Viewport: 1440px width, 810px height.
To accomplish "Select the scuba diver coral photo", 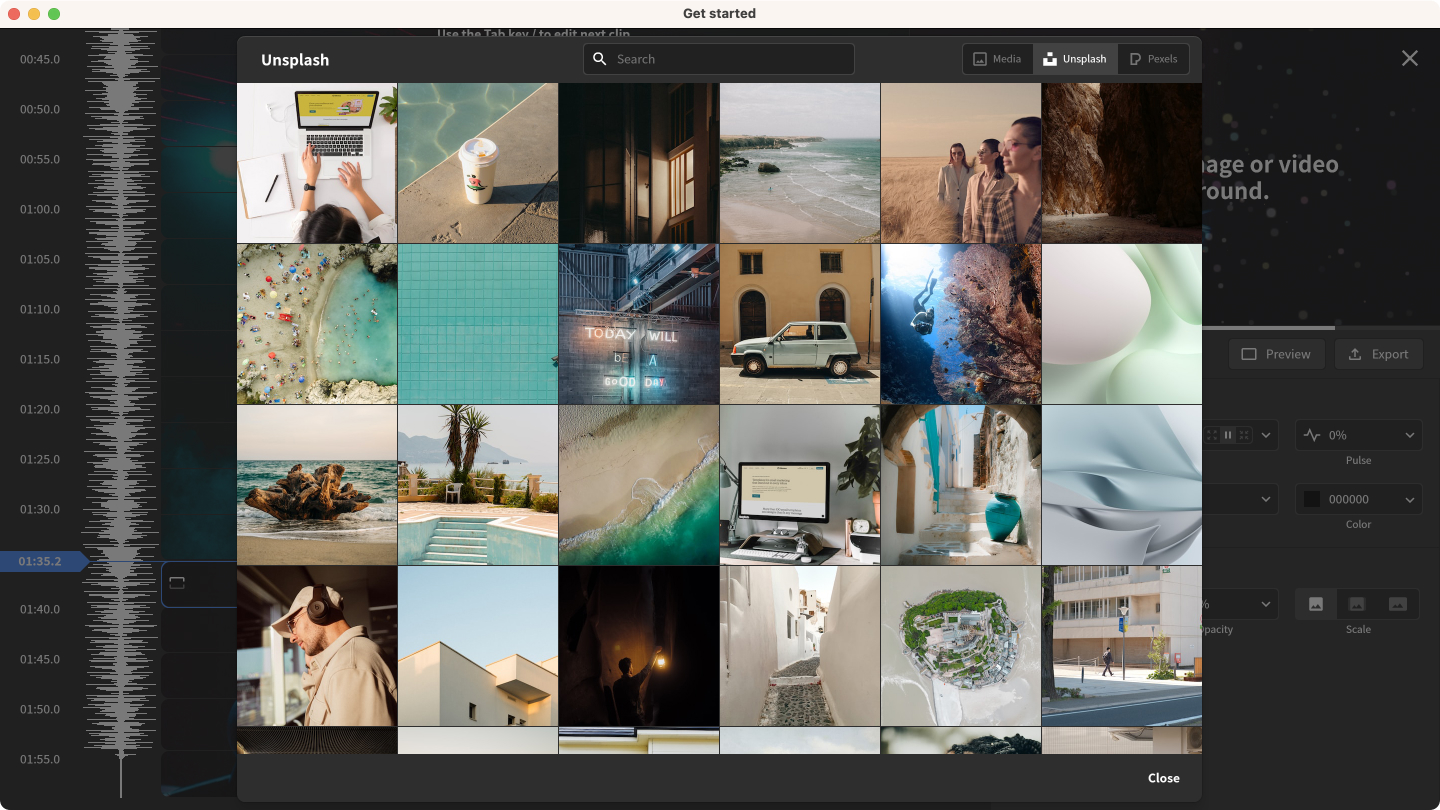I will click(x=961, y=324).
